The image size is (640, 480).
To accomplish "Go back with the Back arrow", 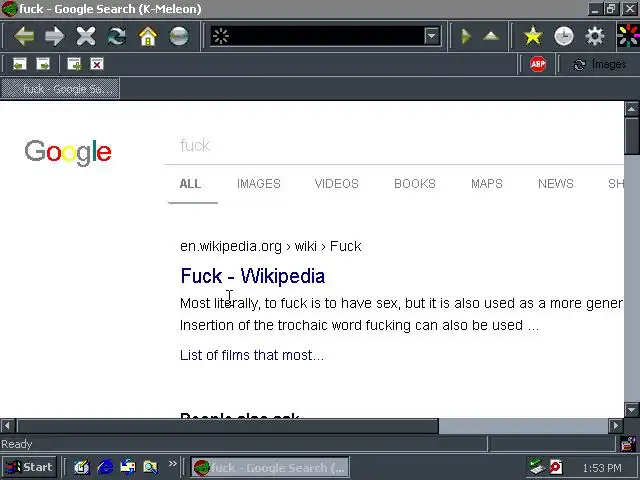I will 24,36.
